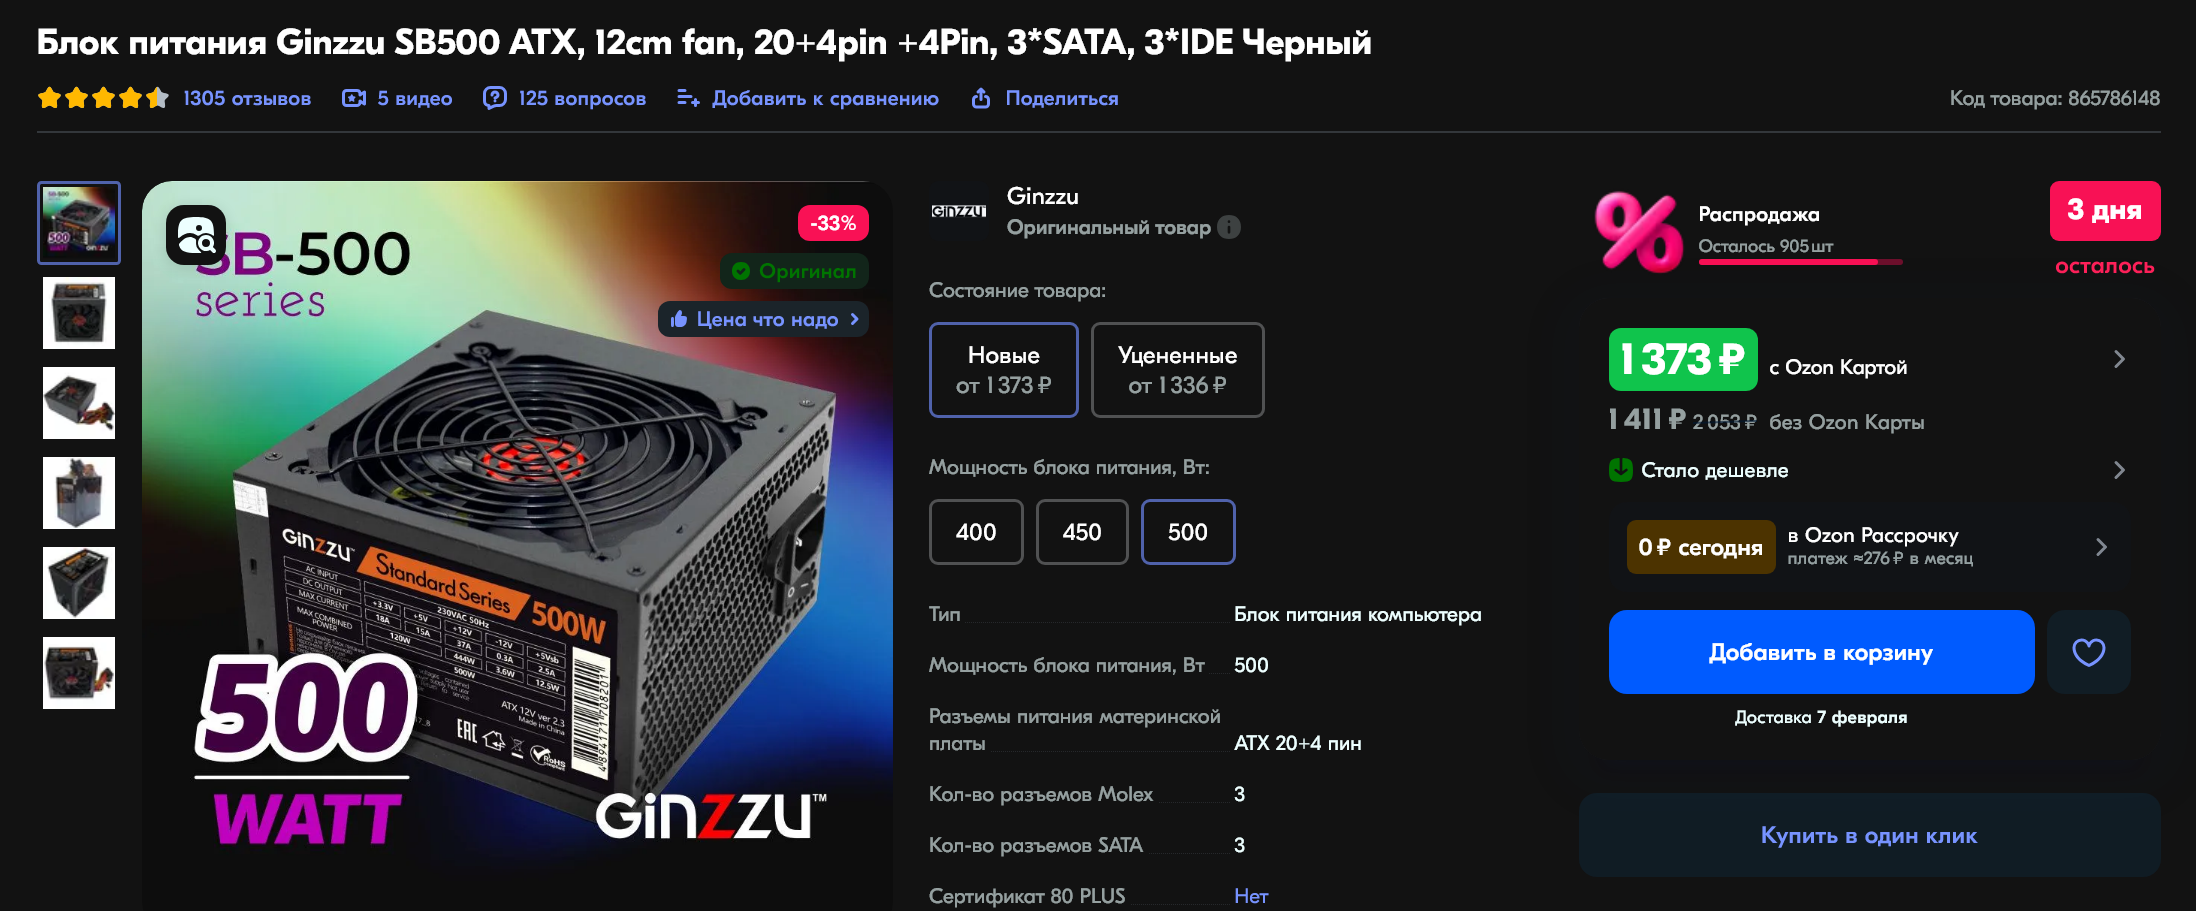Click the heart favorites icon
The width and height of the screenshot is (2196, 911).
[x=2088, y=652]
